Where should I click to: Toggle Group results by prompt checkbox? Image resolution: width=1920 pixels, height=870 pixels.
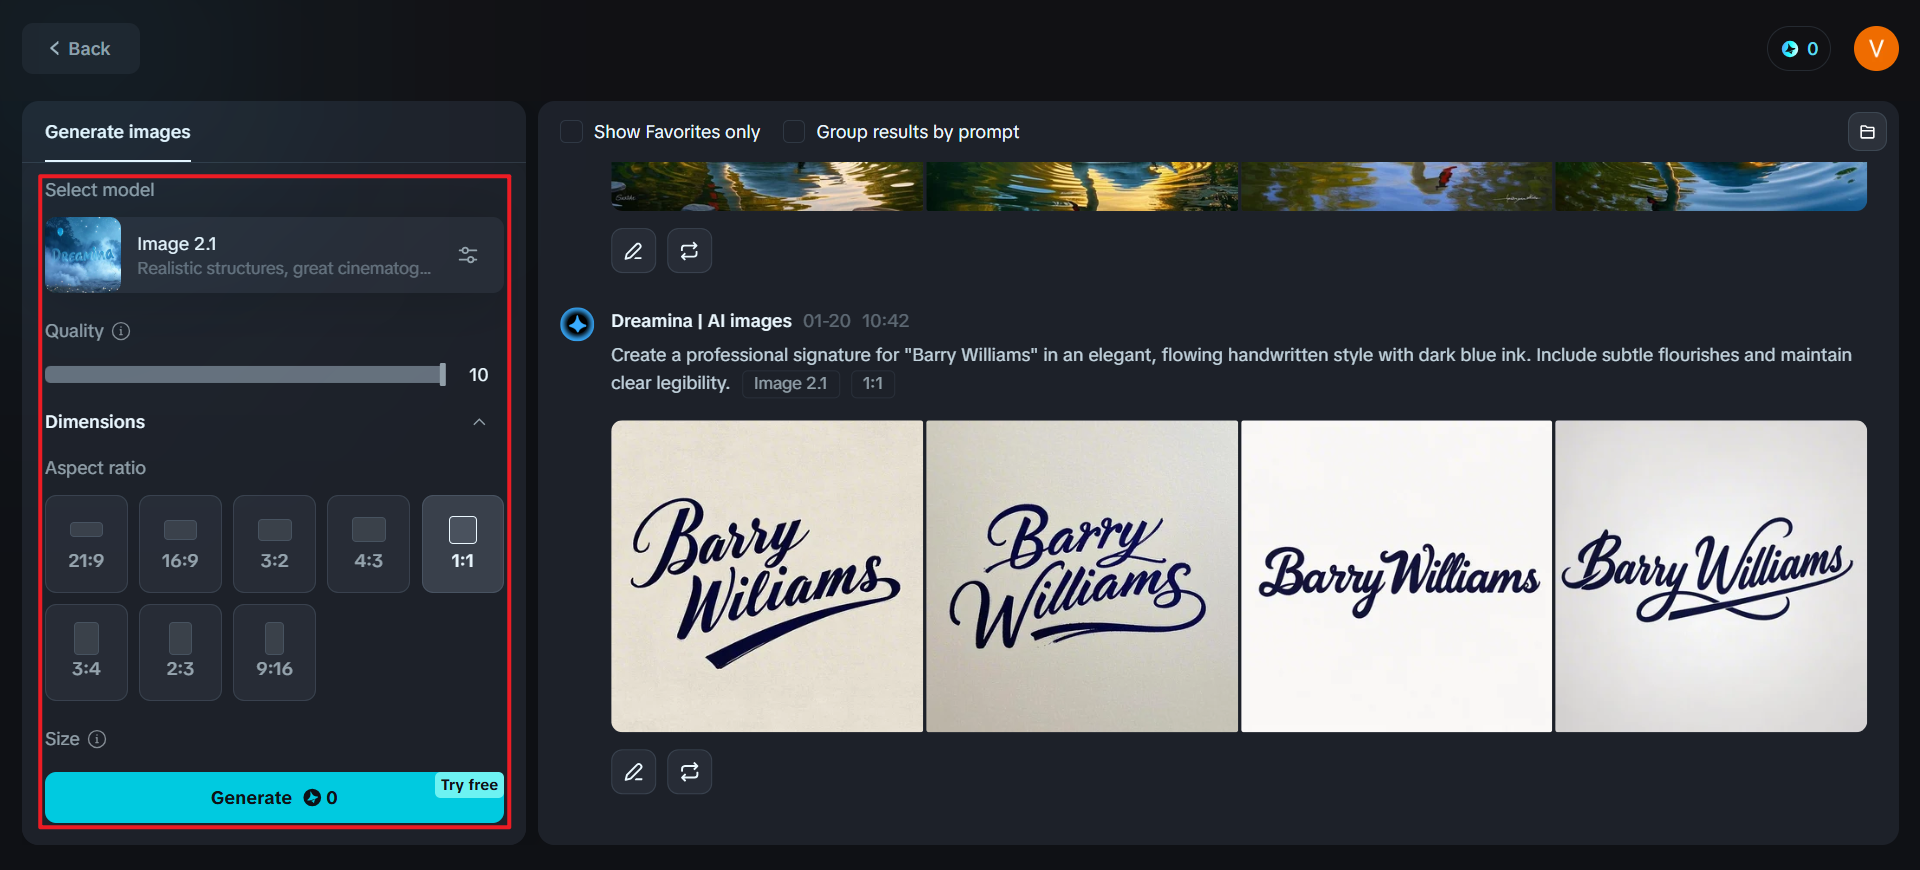pos(794,132)
